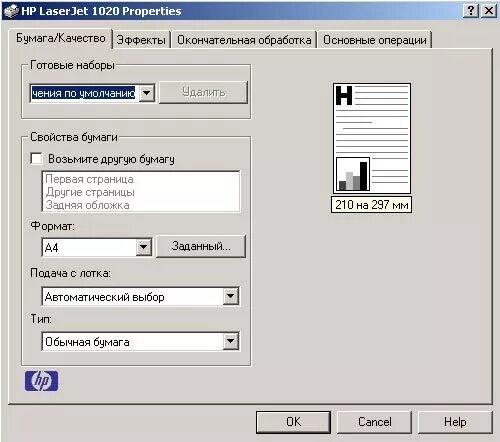Open the Формат A4 dropdown
This screenshot has width=500, height=442.
(x=144, y=247)
